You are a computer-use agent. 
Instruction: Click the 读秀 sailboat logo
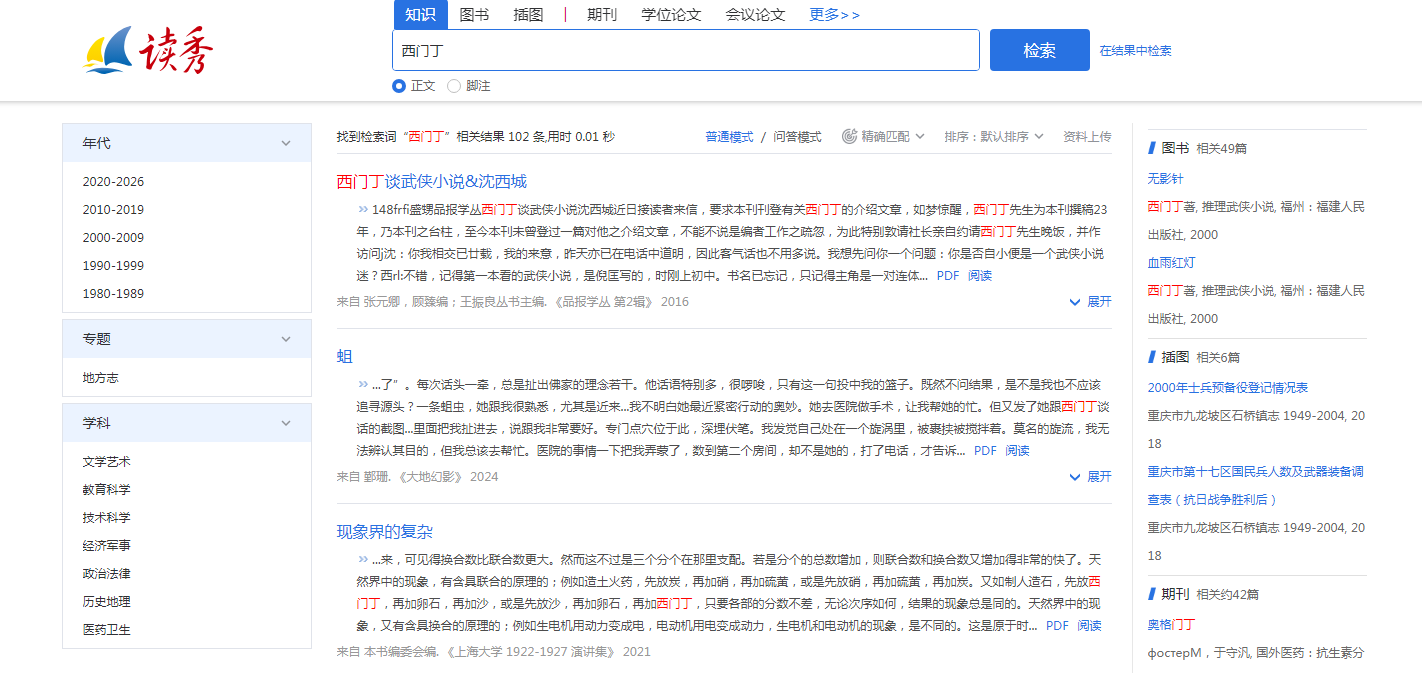click(149, 50)
